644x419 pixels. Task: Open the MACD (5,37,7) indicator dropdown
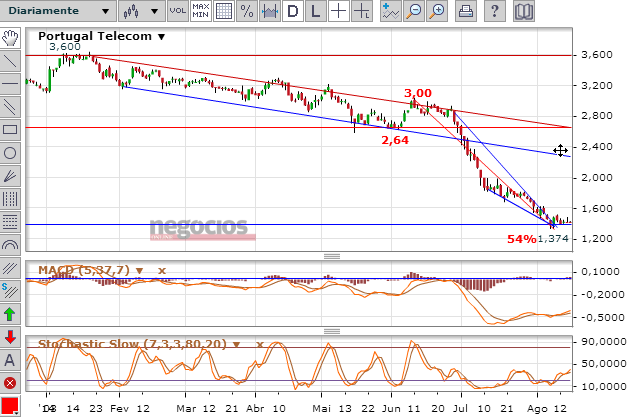(x=139, y=271)
